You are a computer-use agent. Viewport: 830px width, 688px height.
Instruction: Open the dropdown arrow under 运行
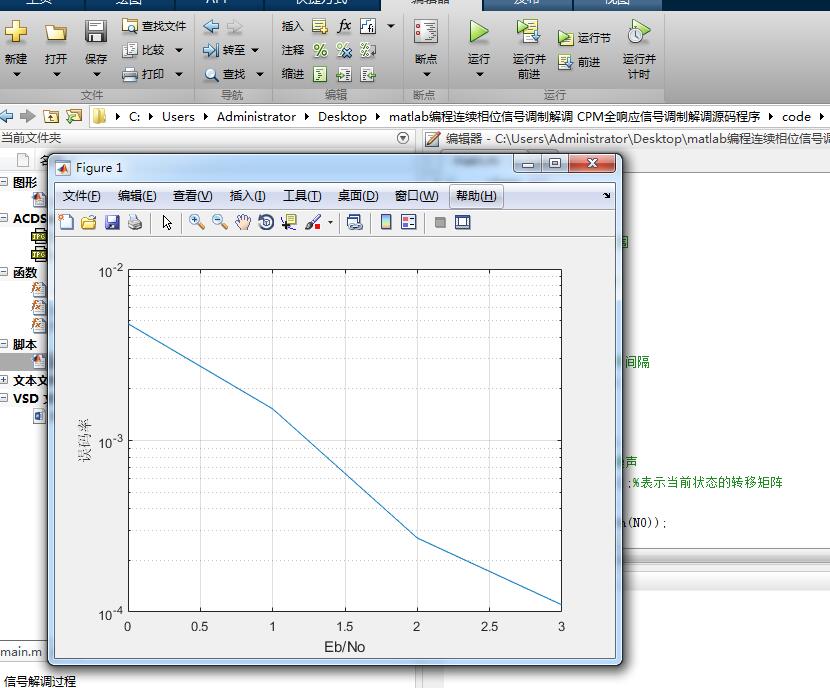pos(479,75)
